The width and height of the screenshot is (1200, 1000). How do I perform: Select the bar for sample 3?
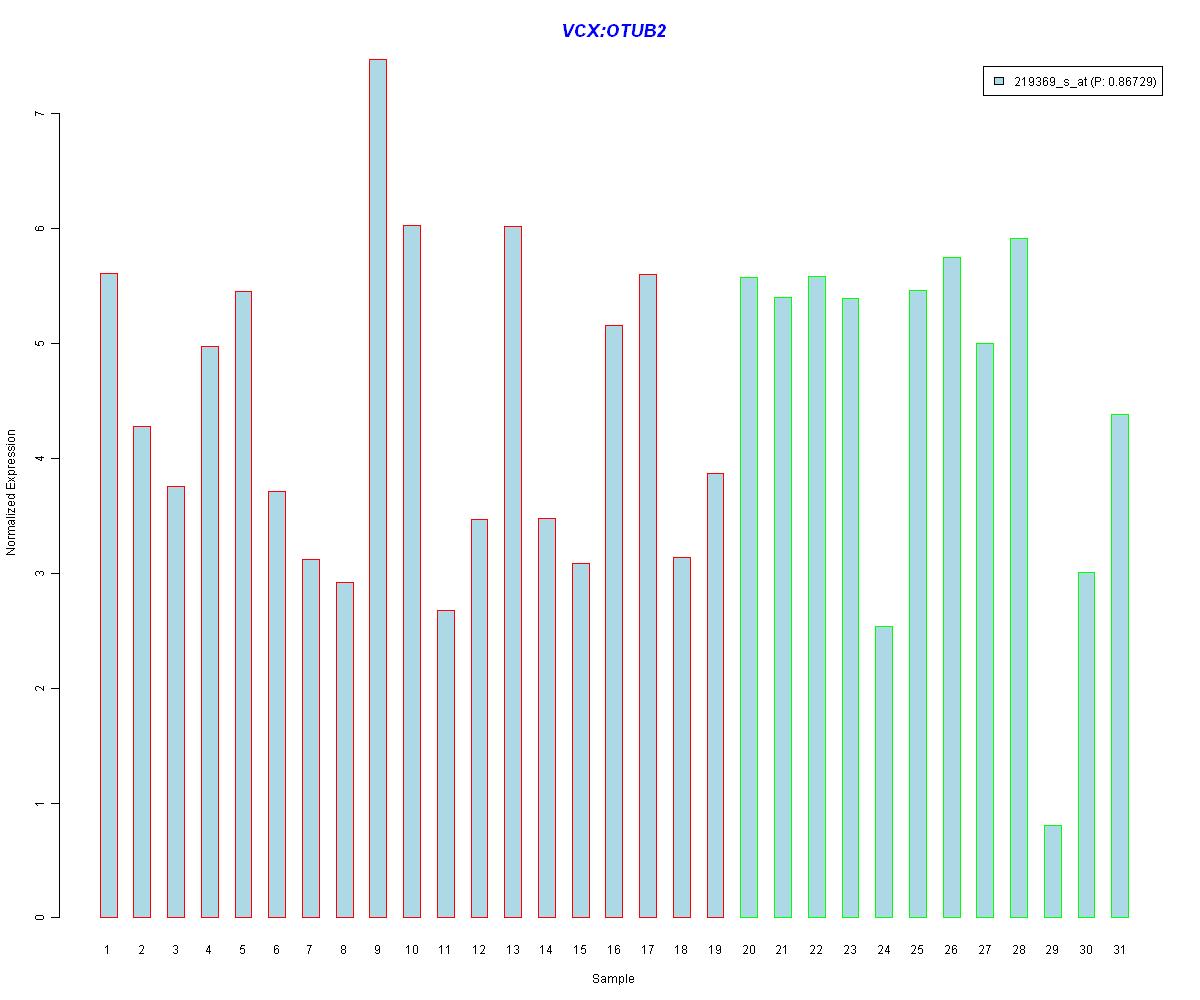176,702
